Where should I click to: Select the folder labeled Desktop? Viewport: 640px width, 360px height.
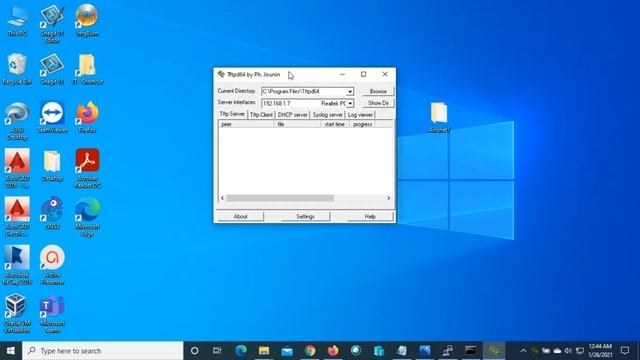52,166
